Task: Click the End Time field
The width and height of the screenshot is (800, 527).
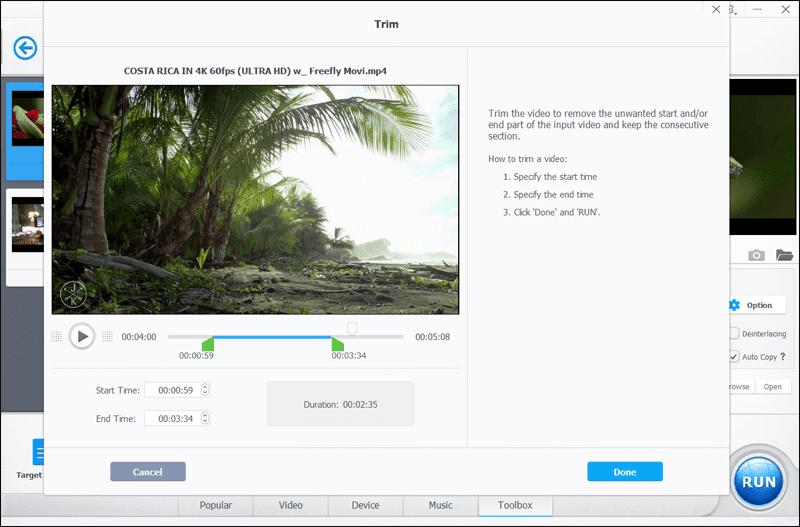Action: click(178, 419)
